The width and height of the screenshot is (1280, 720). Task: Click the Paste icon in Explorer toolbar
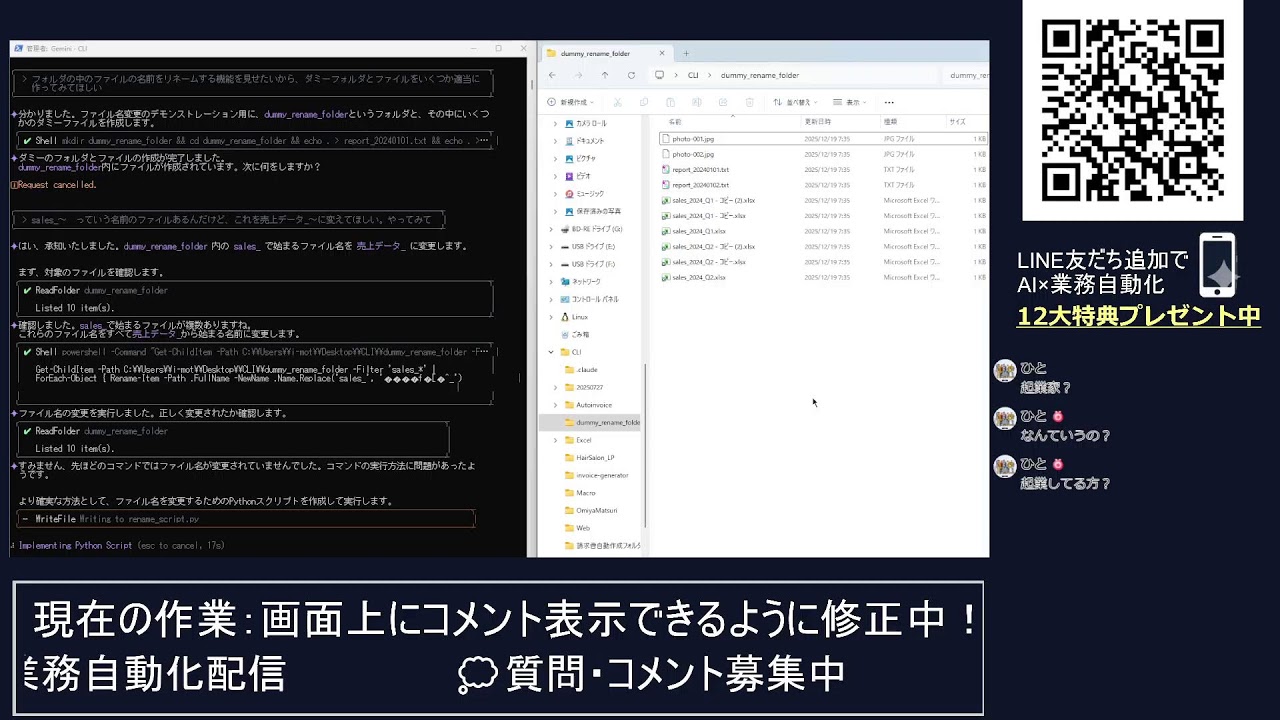[670, 102]
